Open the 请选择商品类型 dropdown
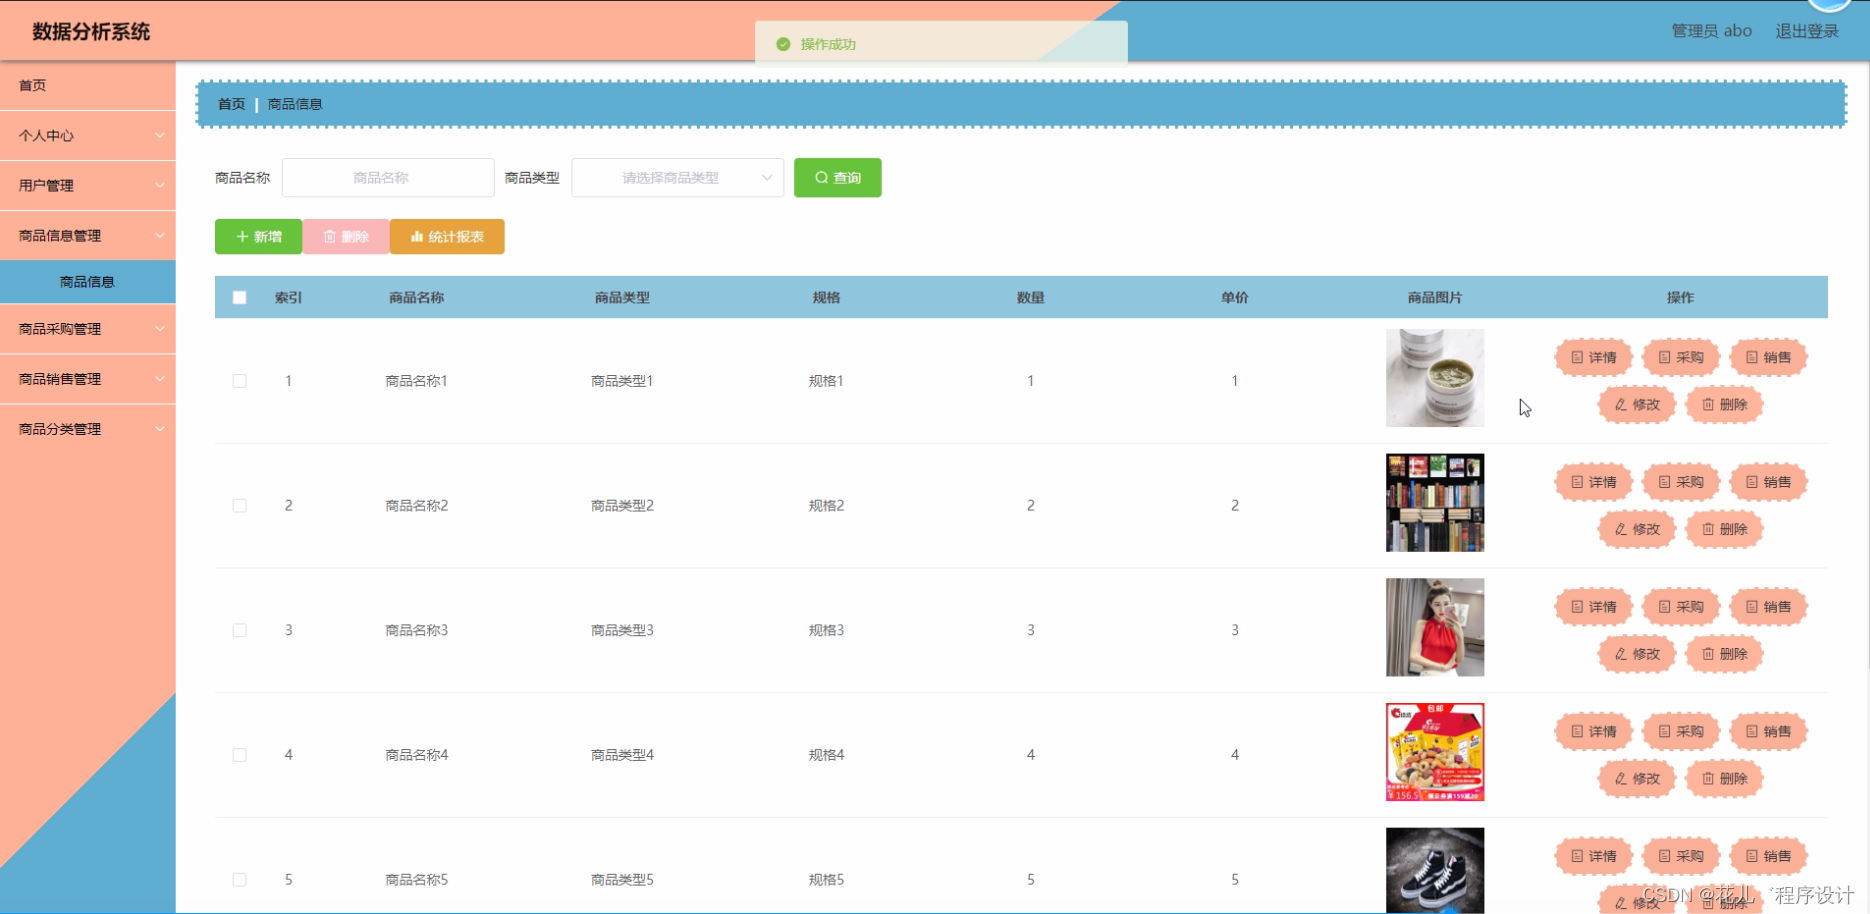This screenshot has height=914, width=1870. pyautogui.click(x=677, y=177)
